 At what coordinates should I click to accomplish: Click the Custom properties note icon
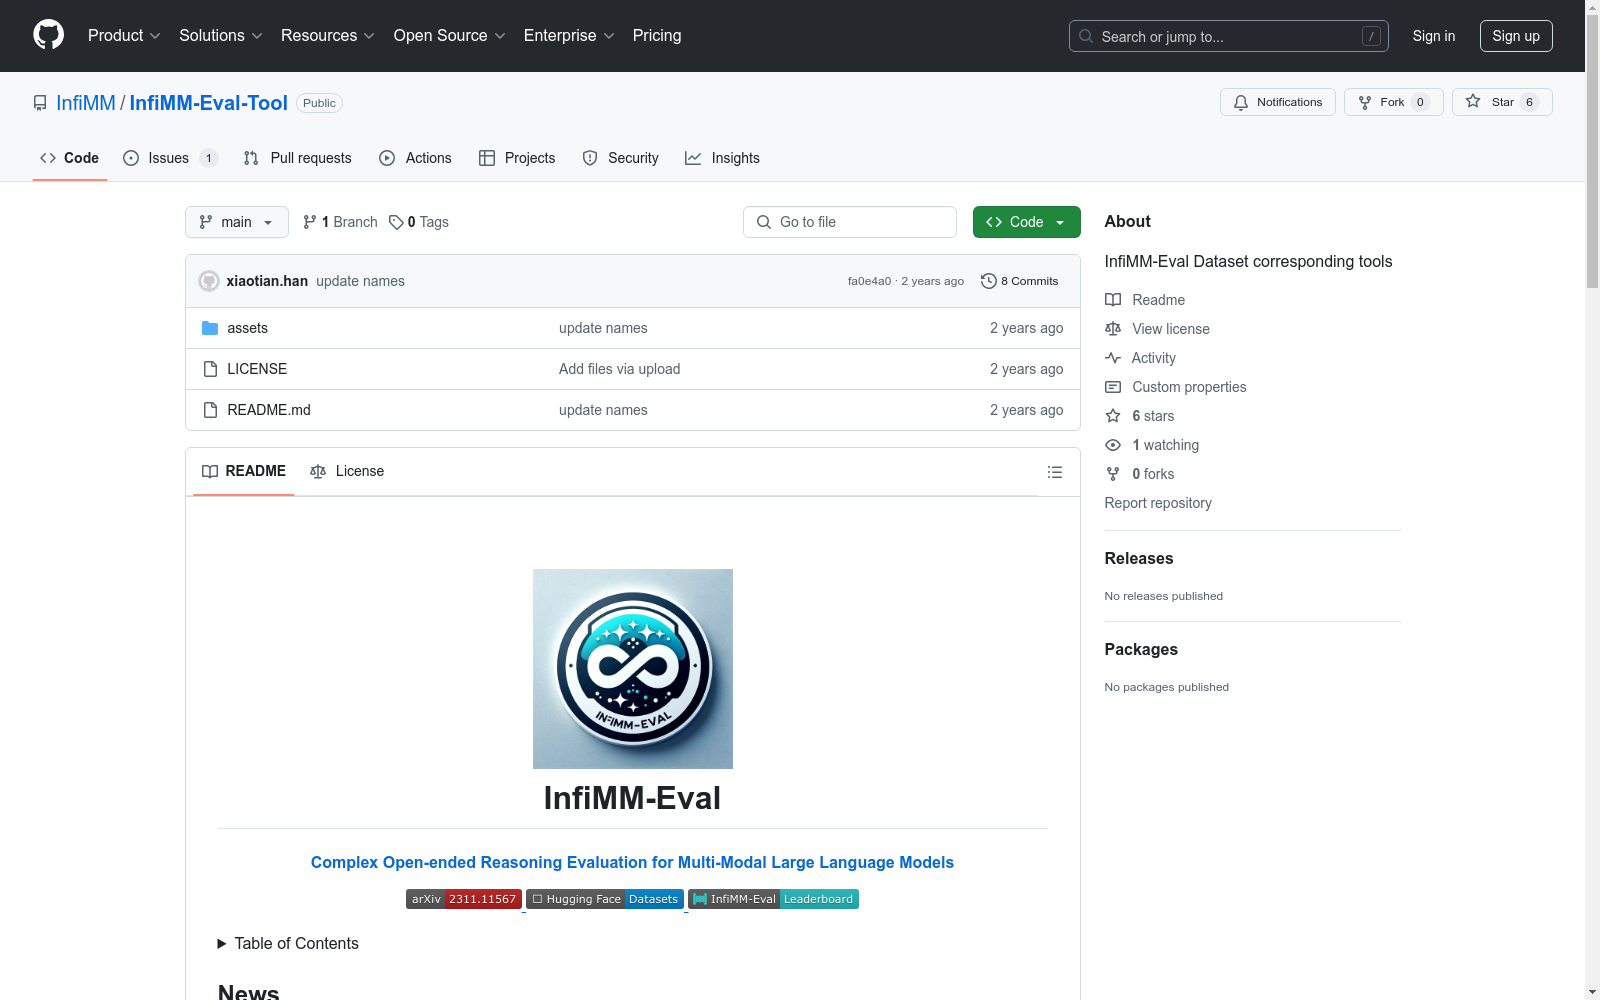[x=1113, y=387]
